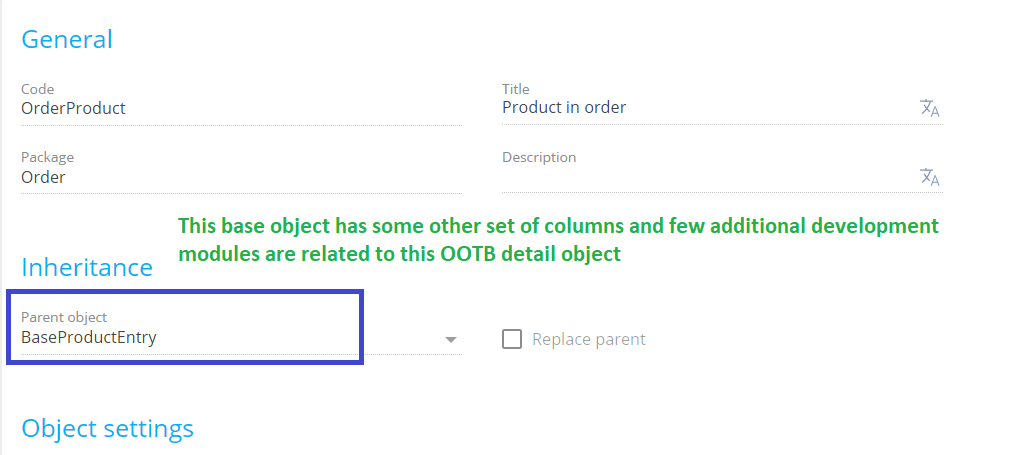Click the Replace parent label text
The height and width of the screenshot is (455, 1012).
(589, 339)
